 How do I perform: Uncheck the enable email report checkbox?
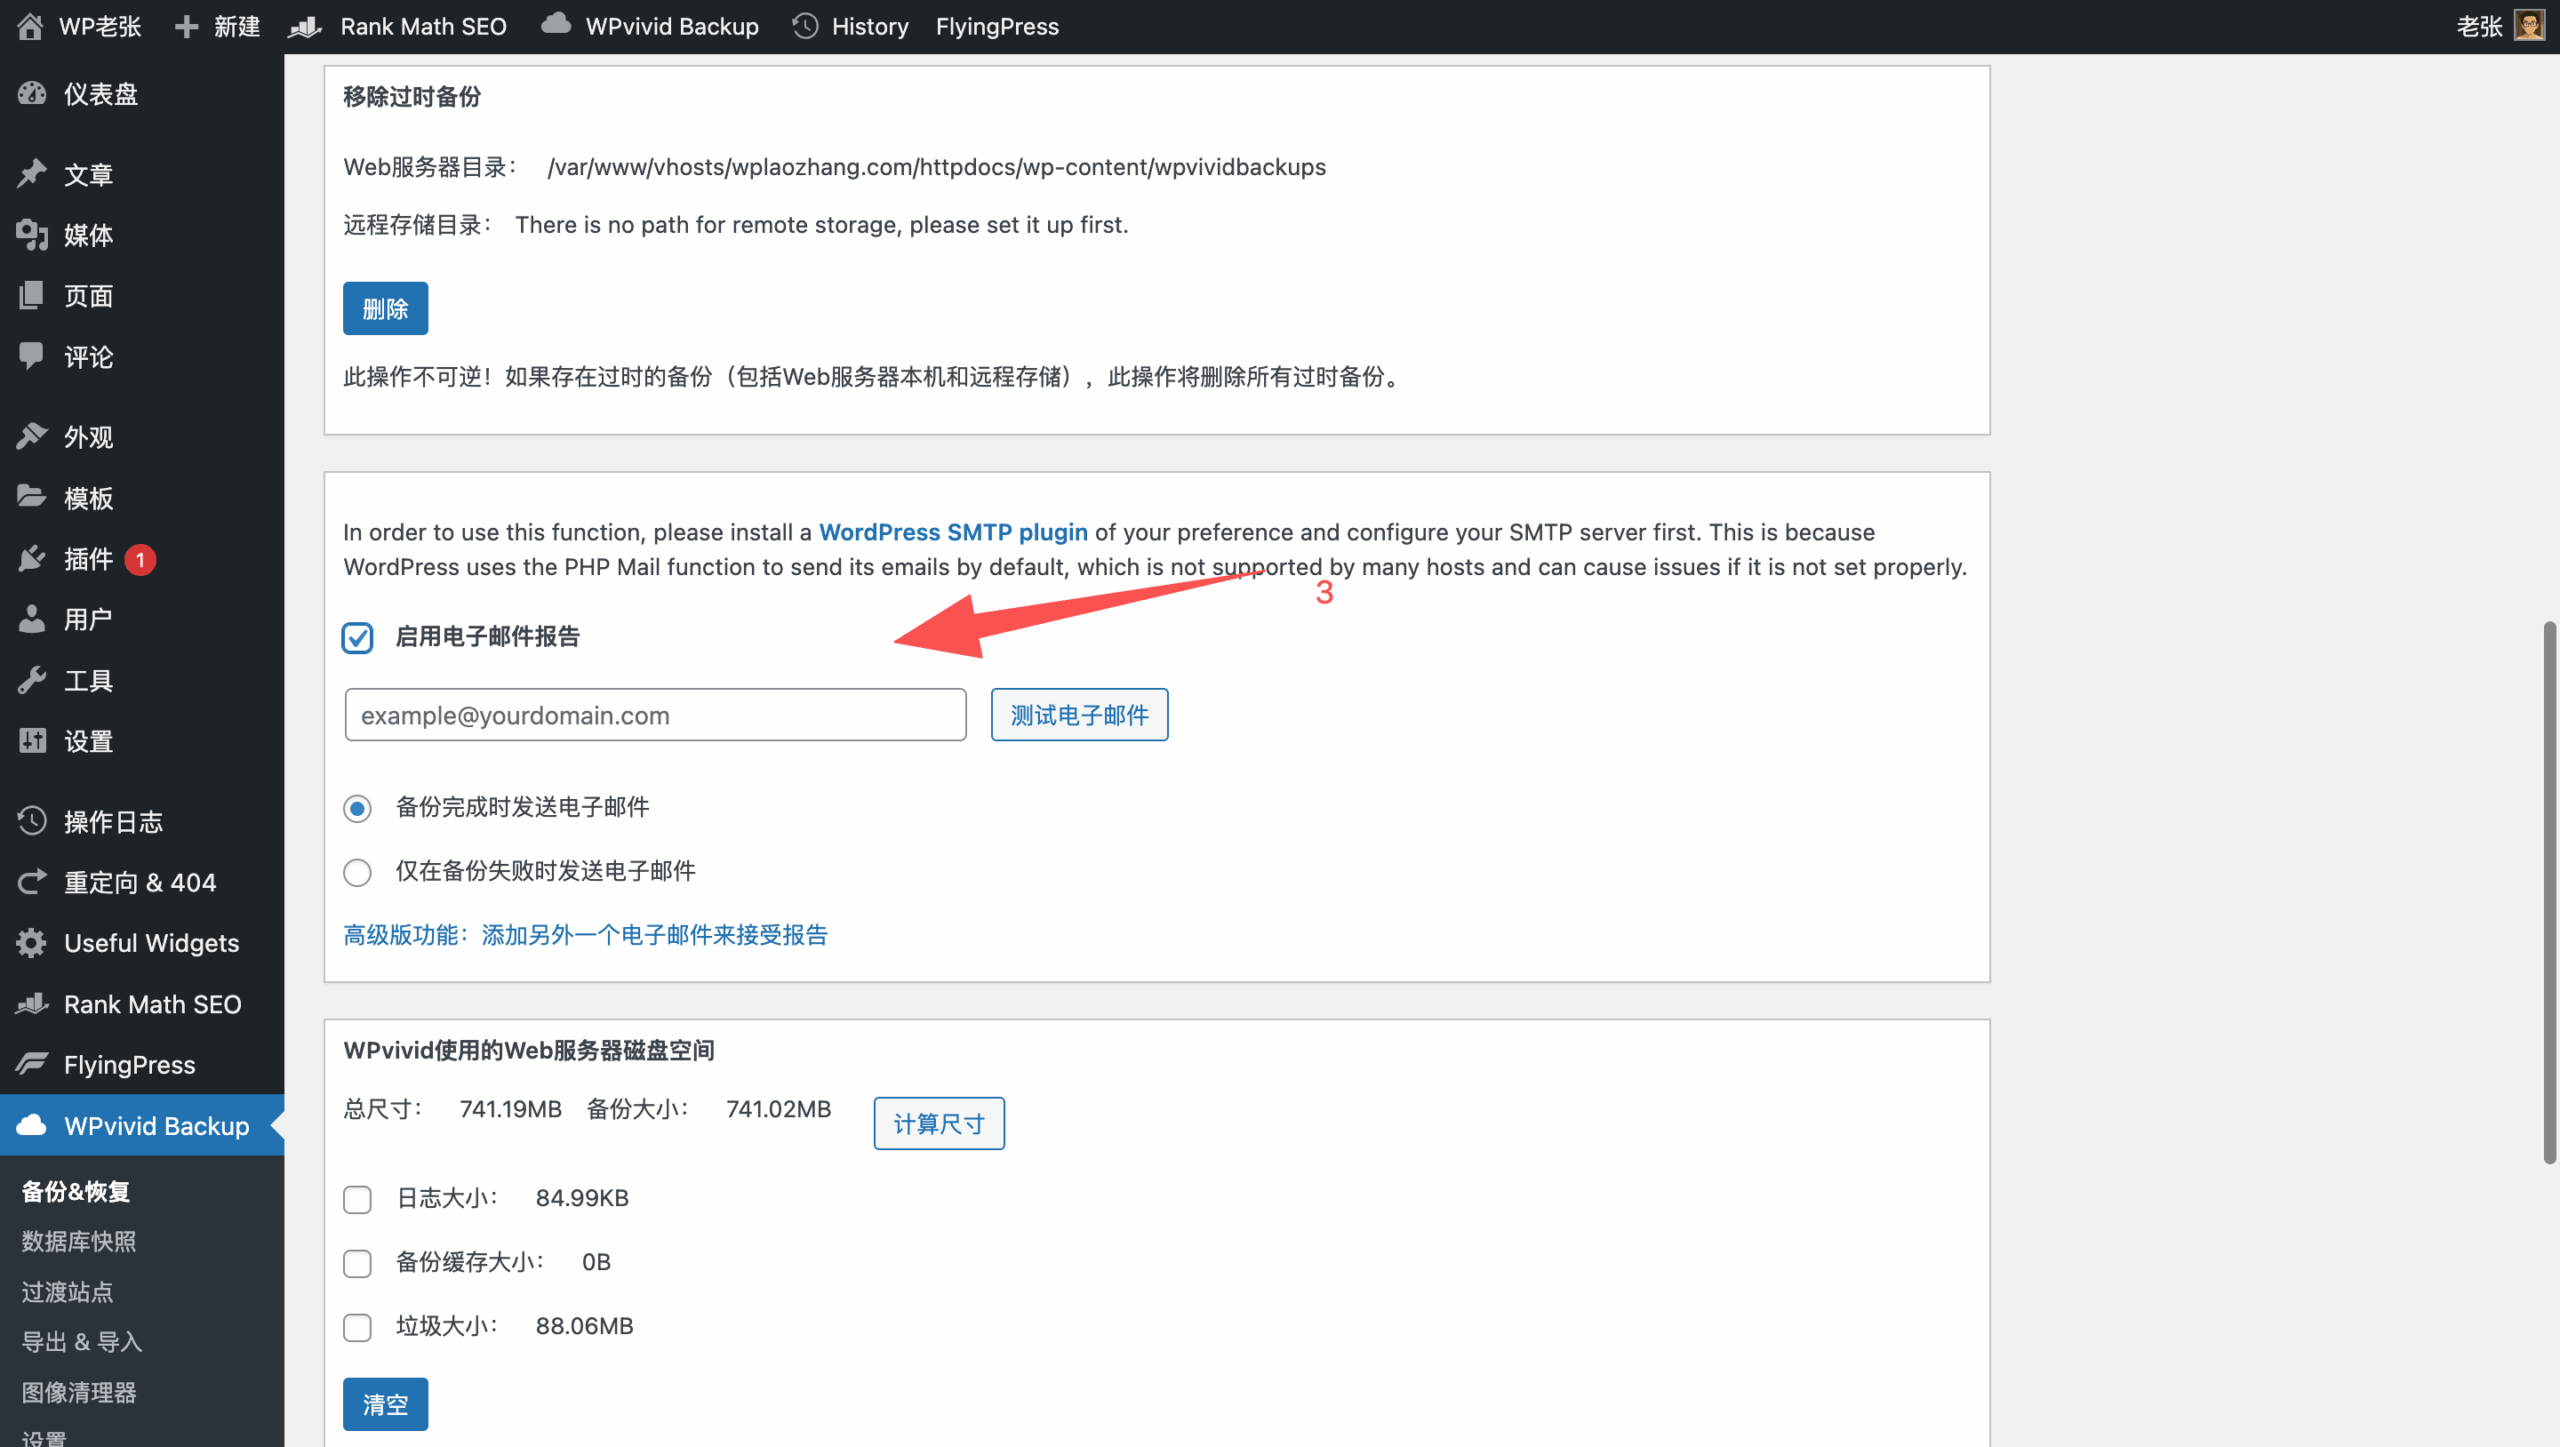tap(357, 637)
